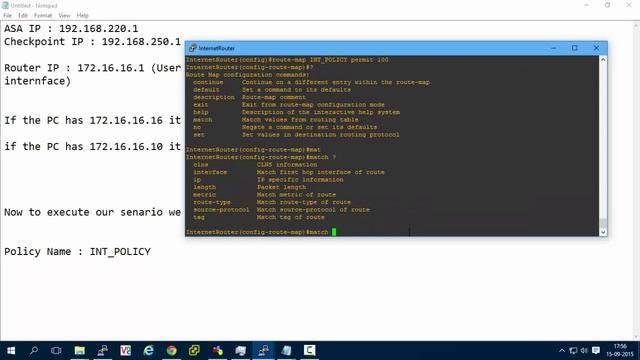Click the Notepad icon in its title bar
Screen dimensions: 640x360
click(5, 5)
